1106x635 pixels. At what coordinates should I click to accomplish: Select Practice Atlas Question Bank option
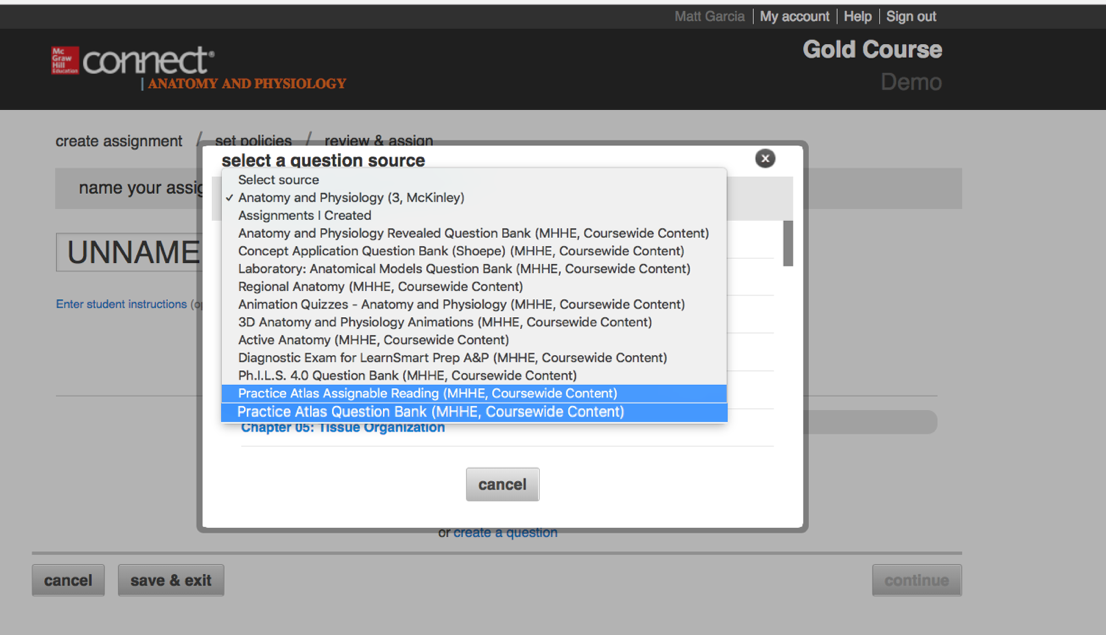tap(474, 412)
